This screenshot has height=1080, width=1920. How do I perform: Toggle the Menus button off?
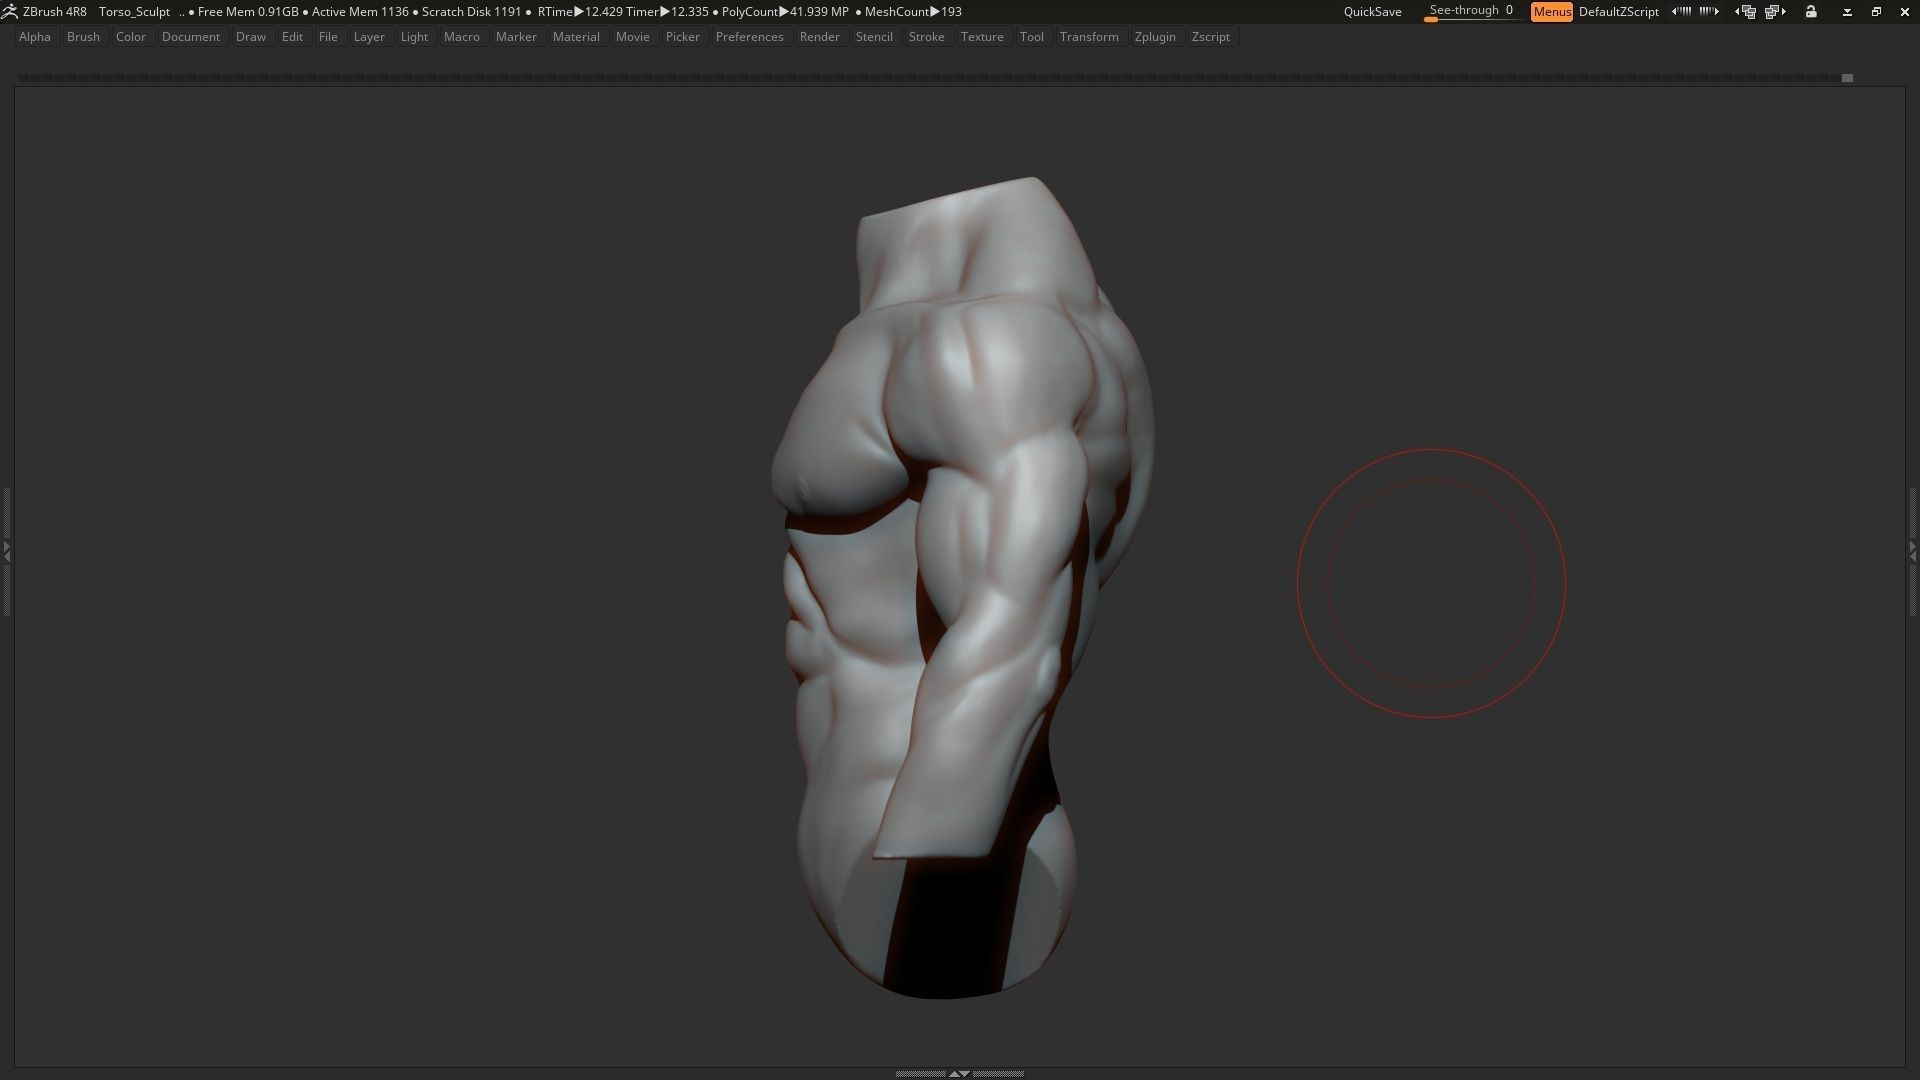pos(1552,12)
